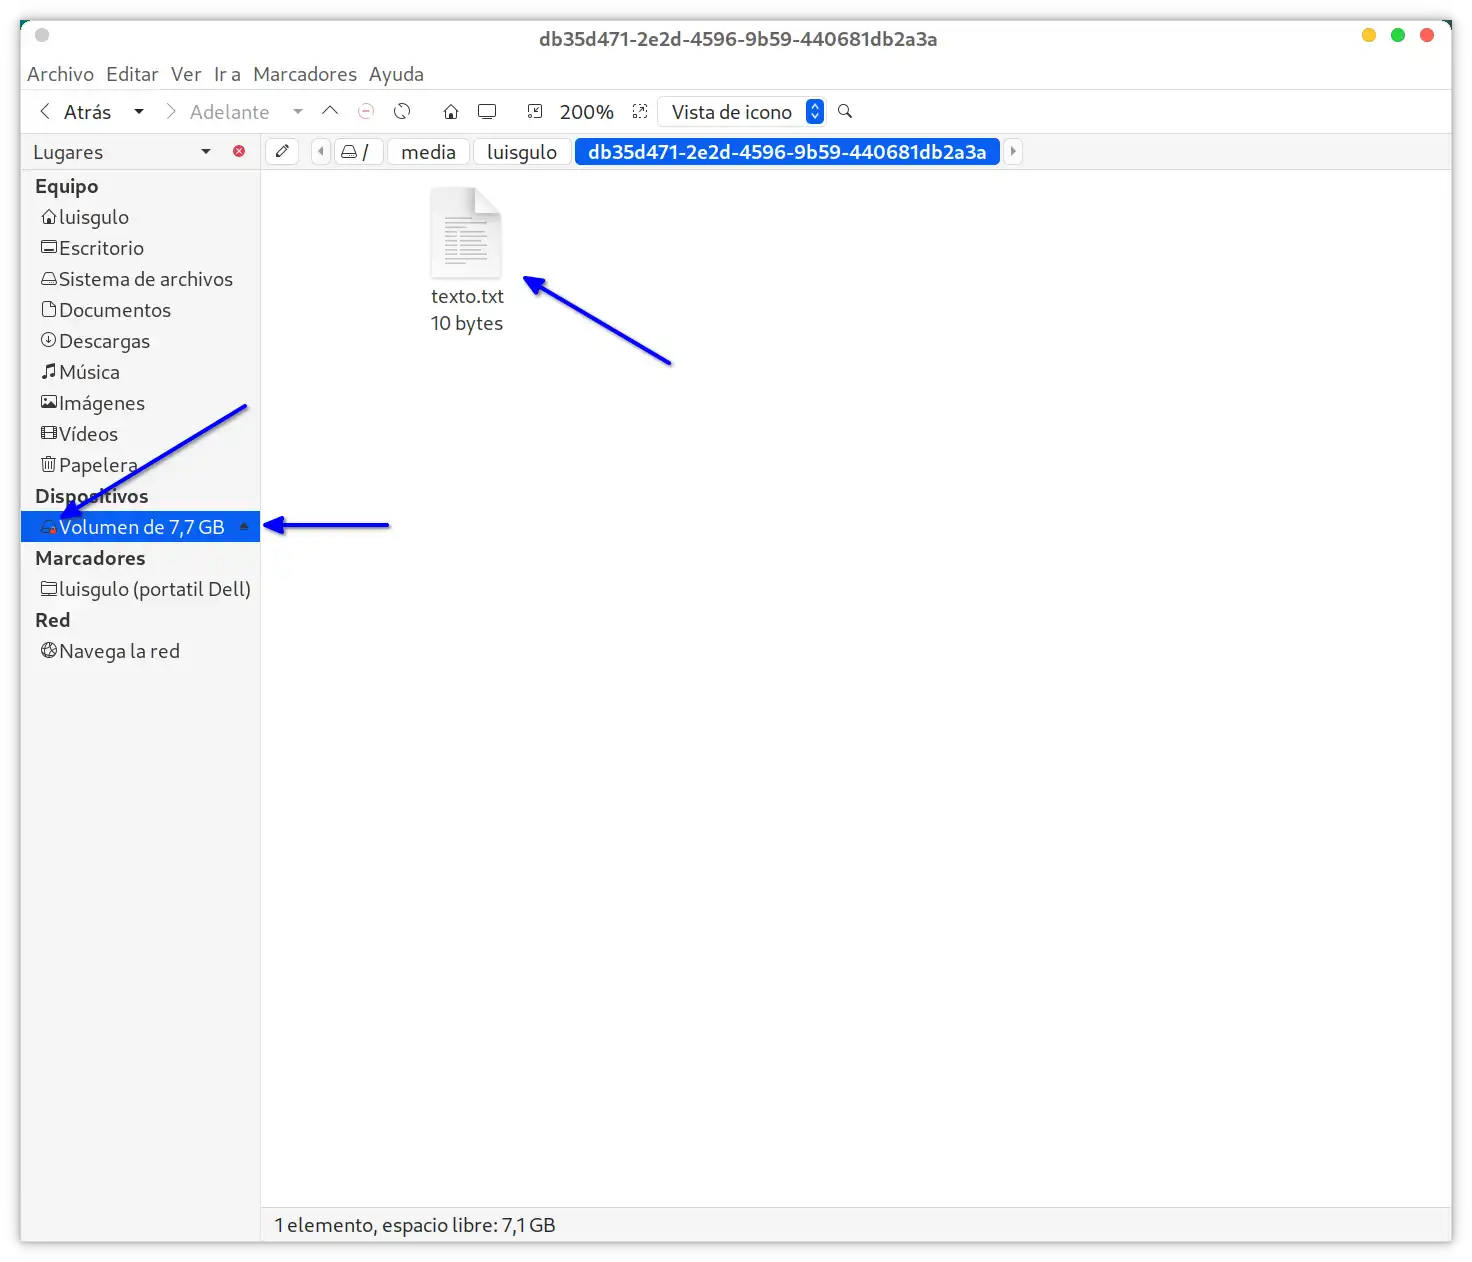1472x1262 pixels.
Task: Select the media path segment
Action: click(x=428, y=152)
